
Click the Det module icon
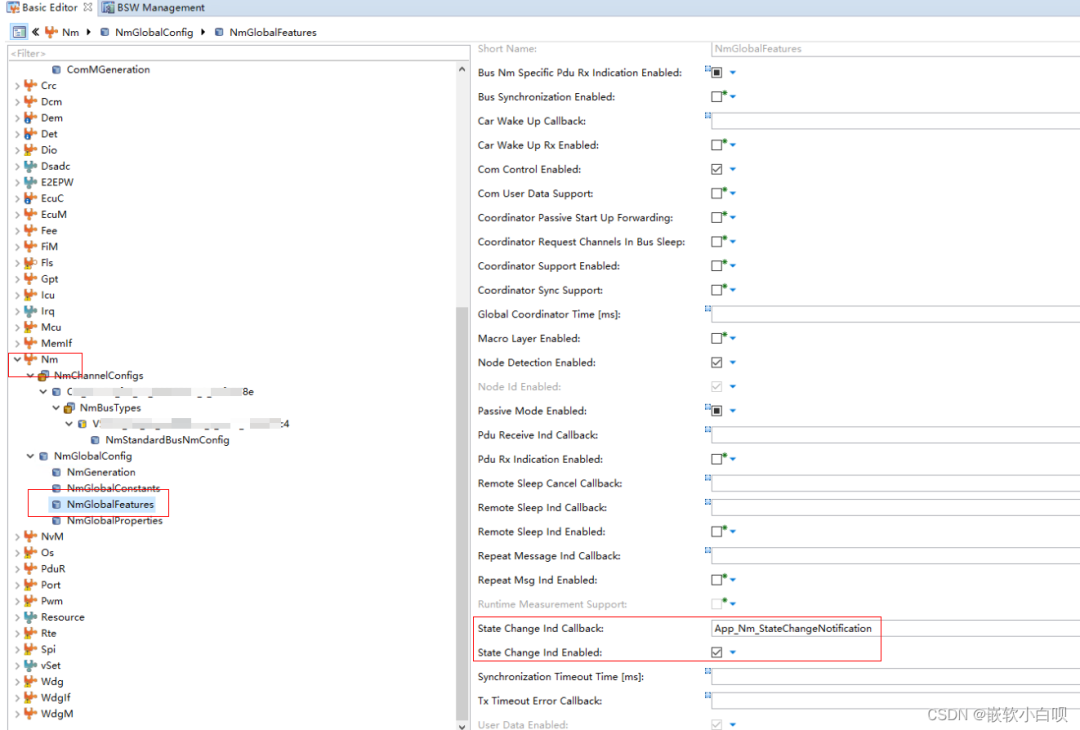click(x=30, y=134)
